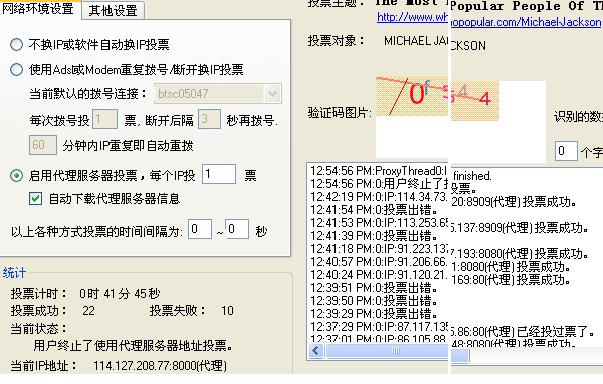Click the second time-interval field before 秒
Image resolution: width=603 pixels, height=384 pixels.
237,229
